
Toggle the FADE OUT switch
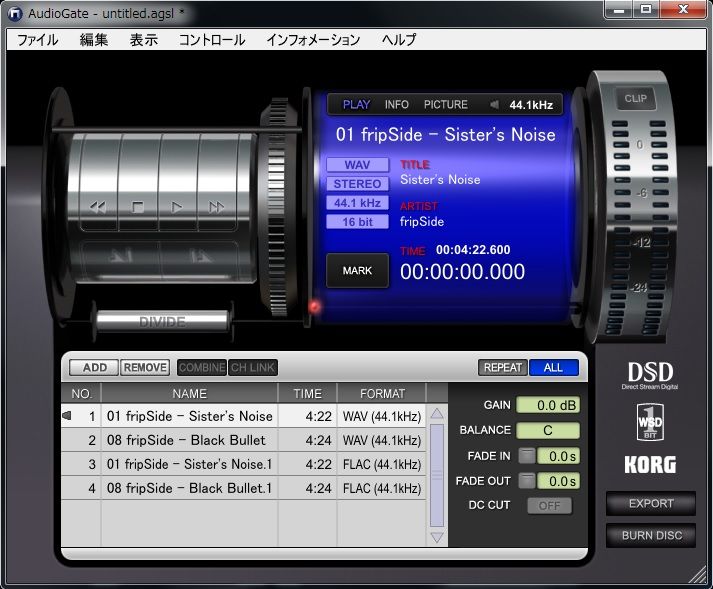click(527, 481)
